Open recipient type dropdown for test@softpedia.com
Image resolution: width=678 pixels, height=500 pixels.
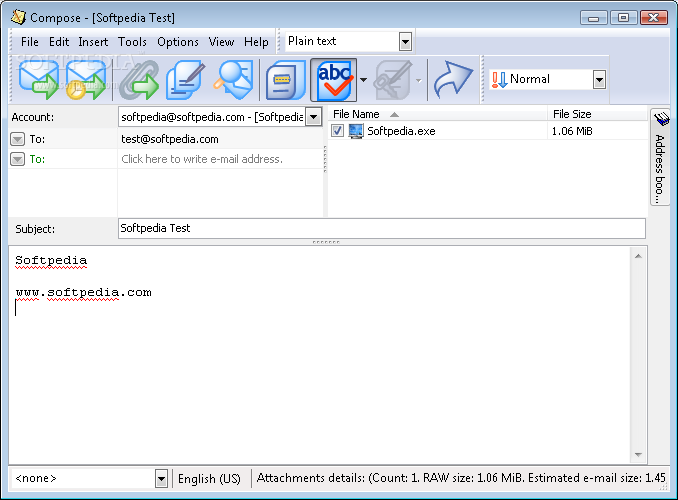pos(17,139)
